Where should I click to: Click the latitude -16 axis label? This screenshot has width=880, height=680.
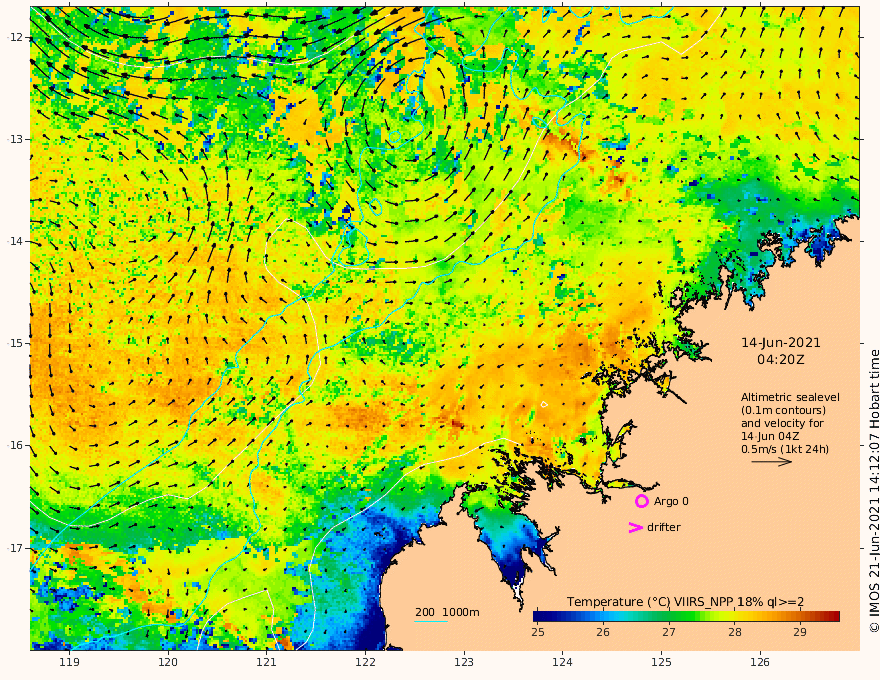click(x=15, y=445)
